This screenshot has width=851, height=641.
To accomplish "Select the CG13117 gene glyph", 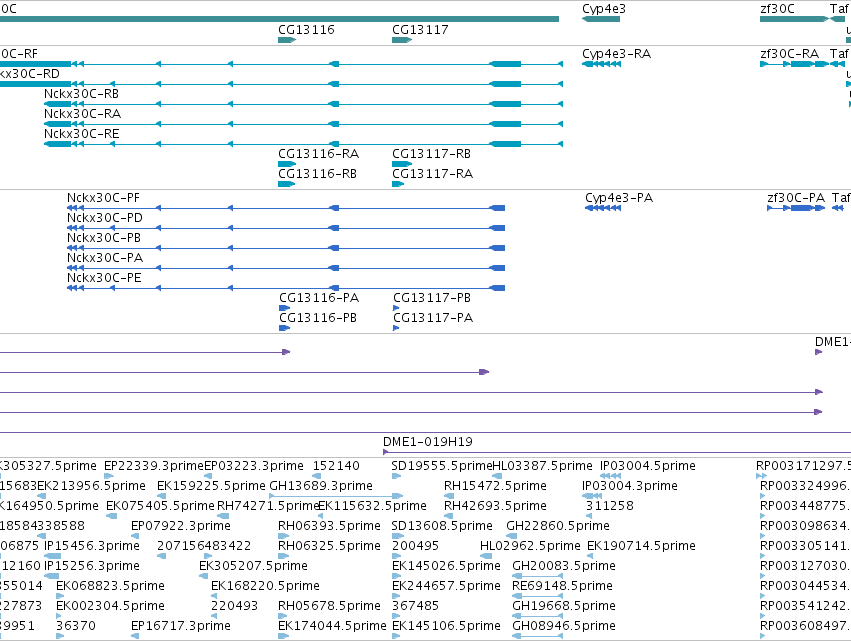I will point(402,40).
